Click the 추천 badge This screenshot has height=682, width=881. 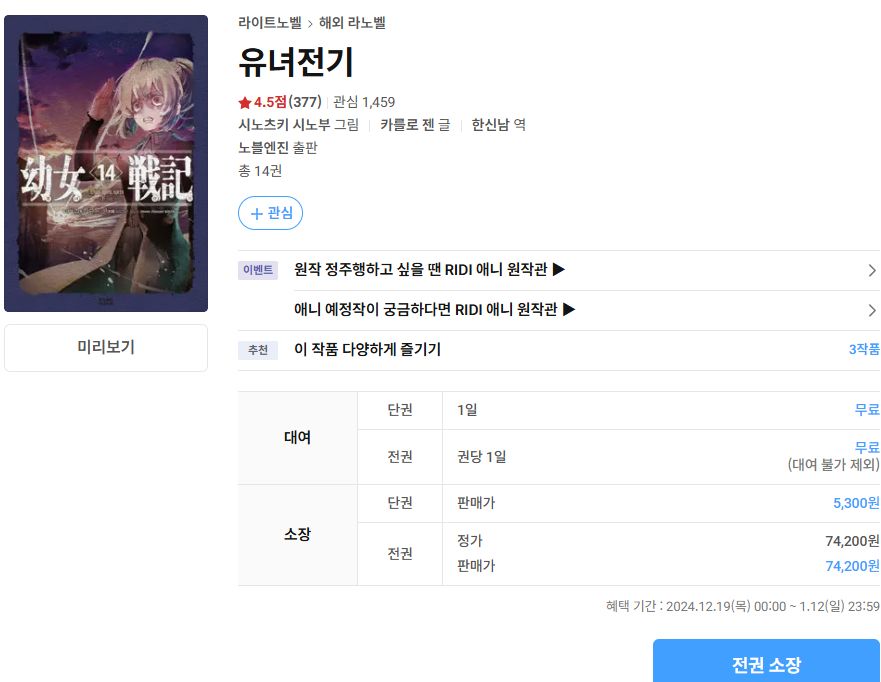258,350
